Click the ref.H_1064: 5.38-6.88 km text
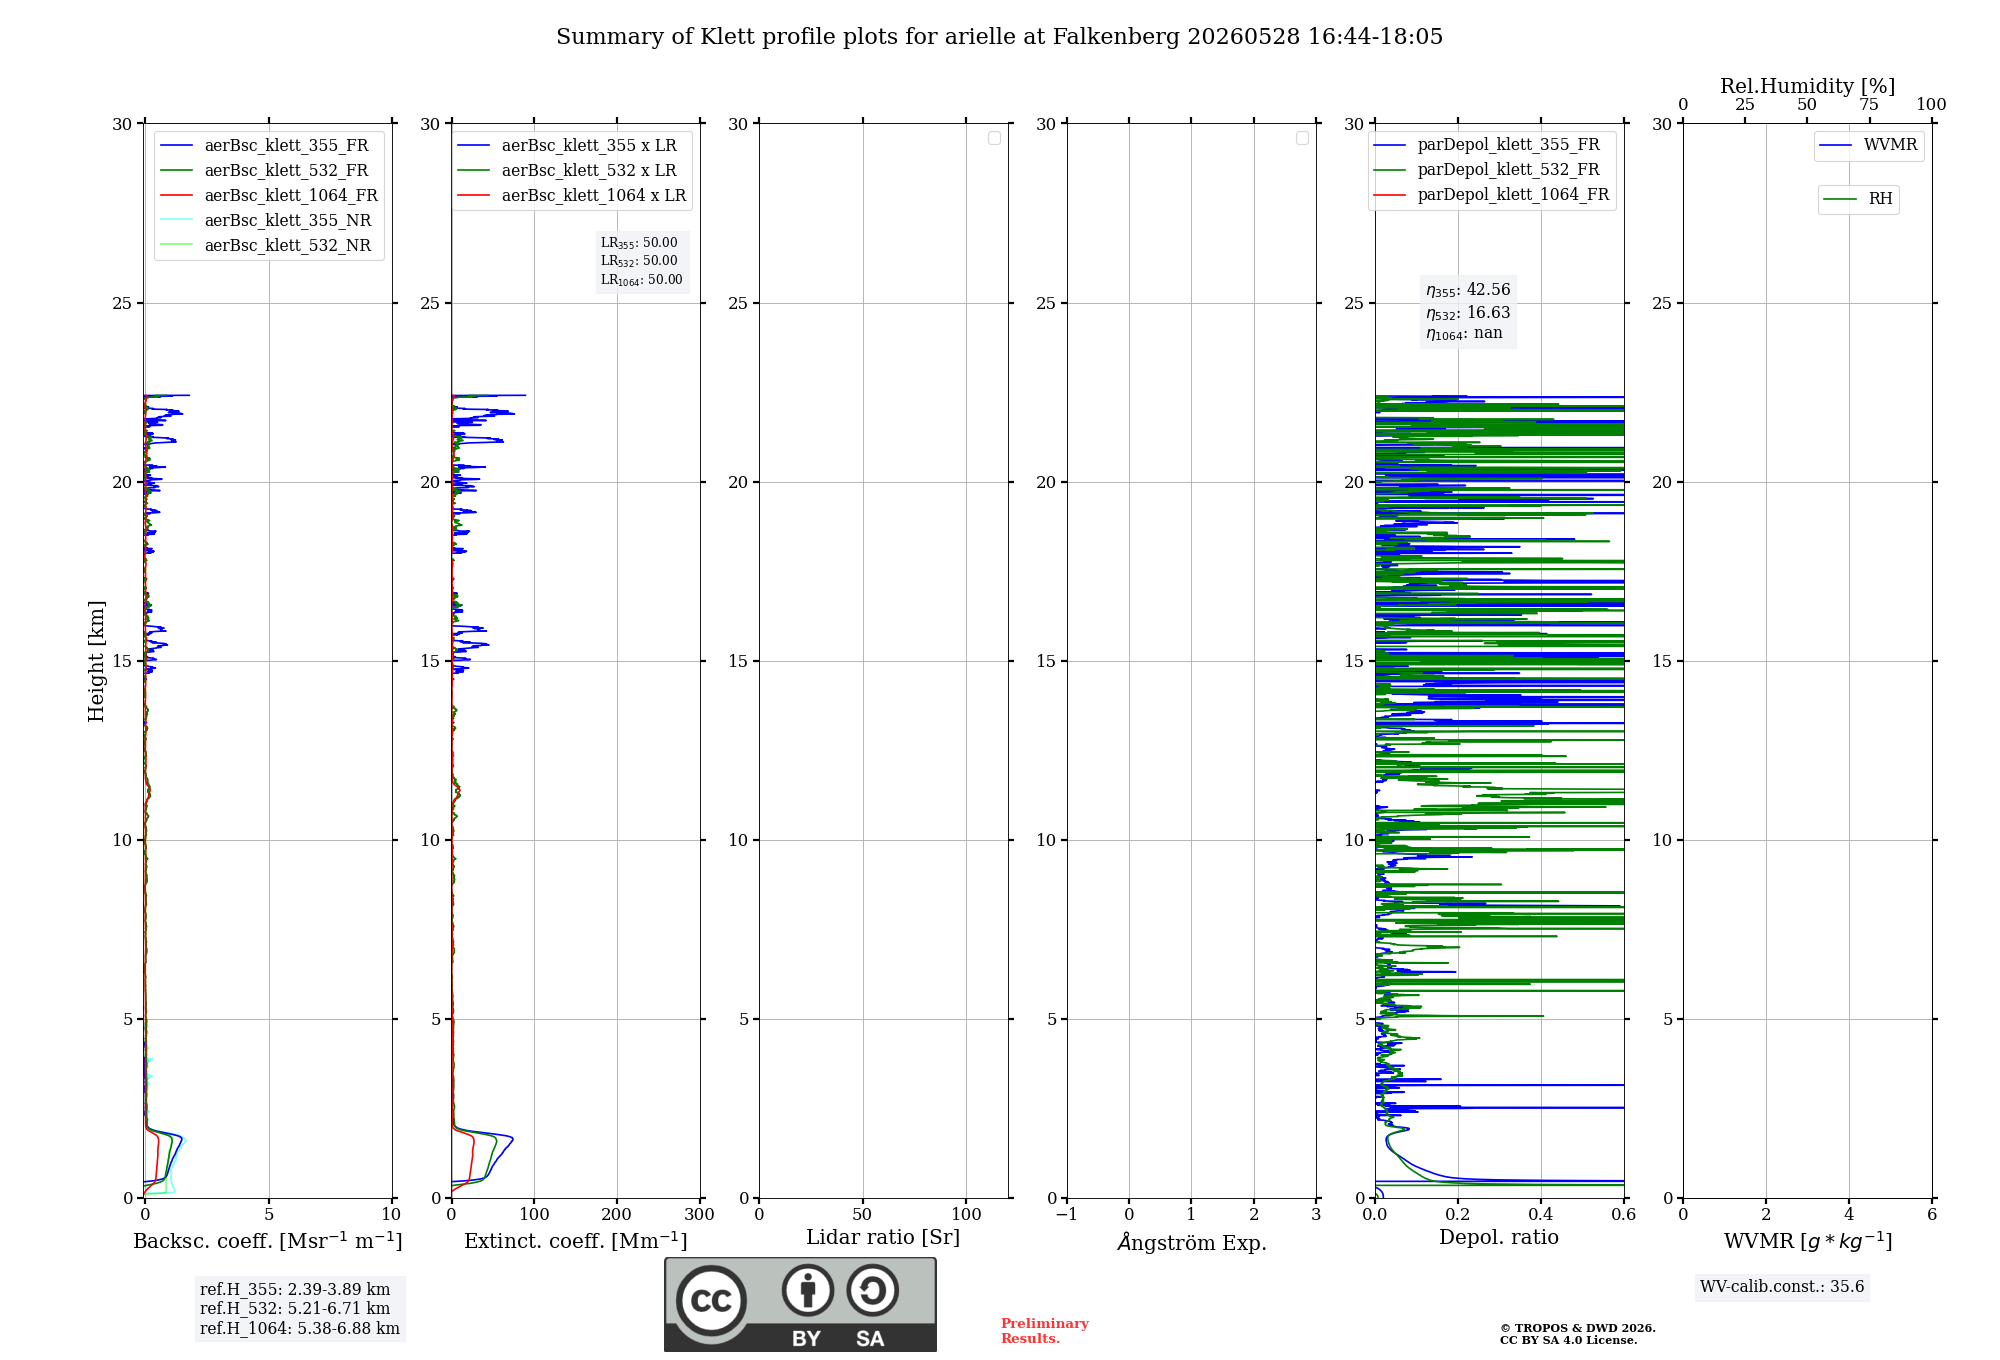The width and height of the screenshot is (2000, 1360). click(300, 1329)
